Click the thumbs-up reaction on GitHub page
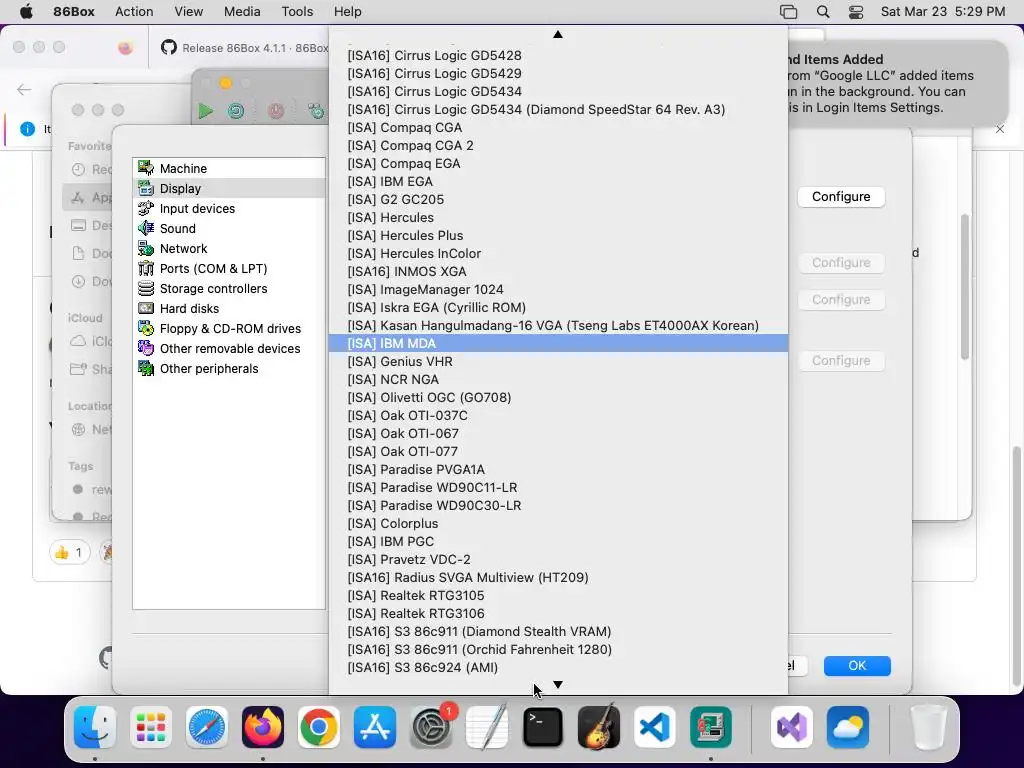The height and width of the screenshot is (768, 1024). point(69,552)
